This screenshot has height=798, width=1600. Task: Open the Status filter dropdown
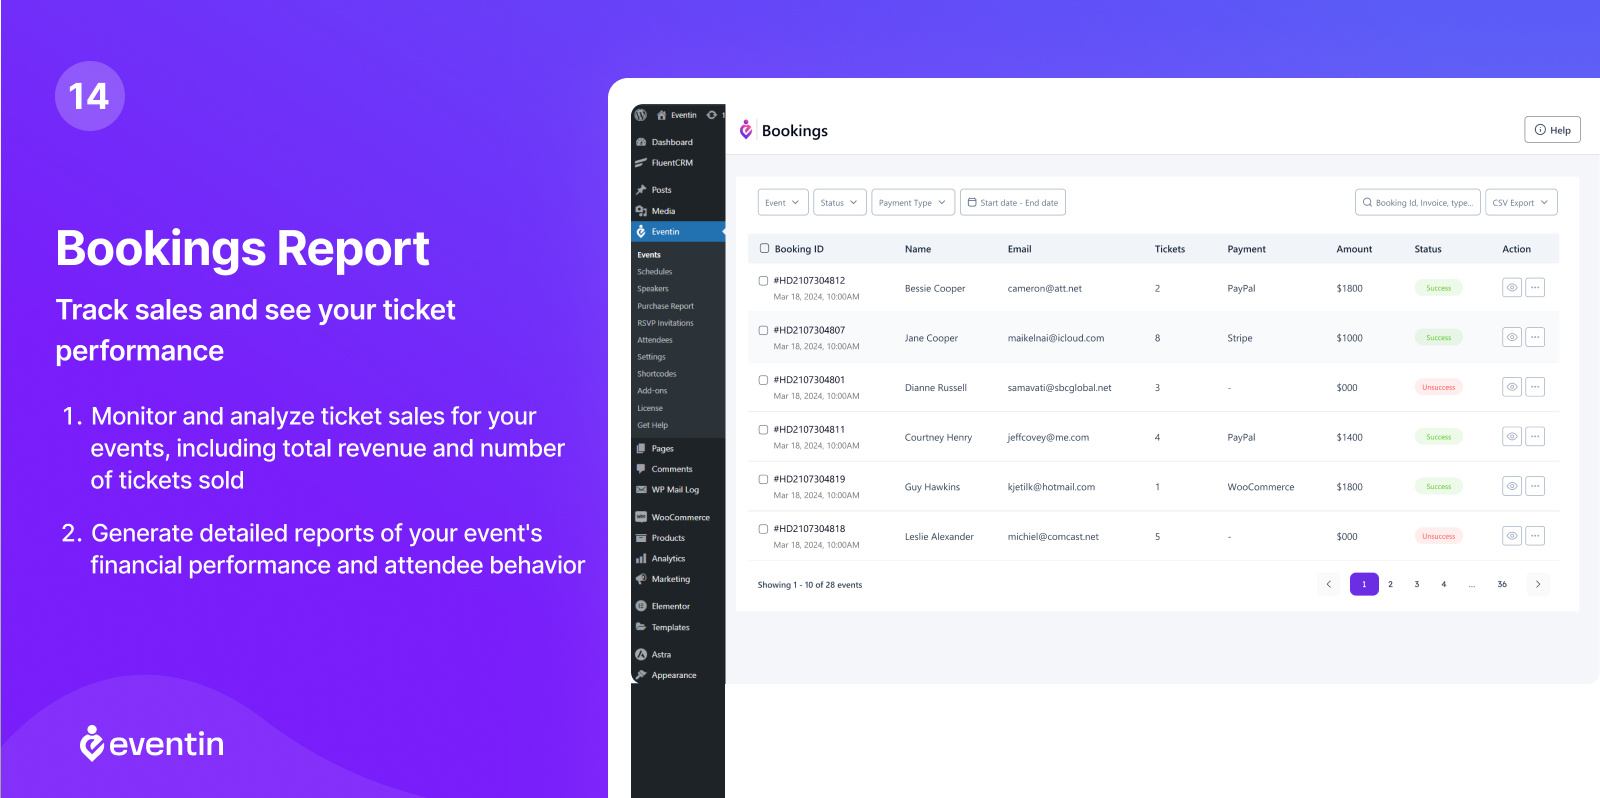click(840, 202)
